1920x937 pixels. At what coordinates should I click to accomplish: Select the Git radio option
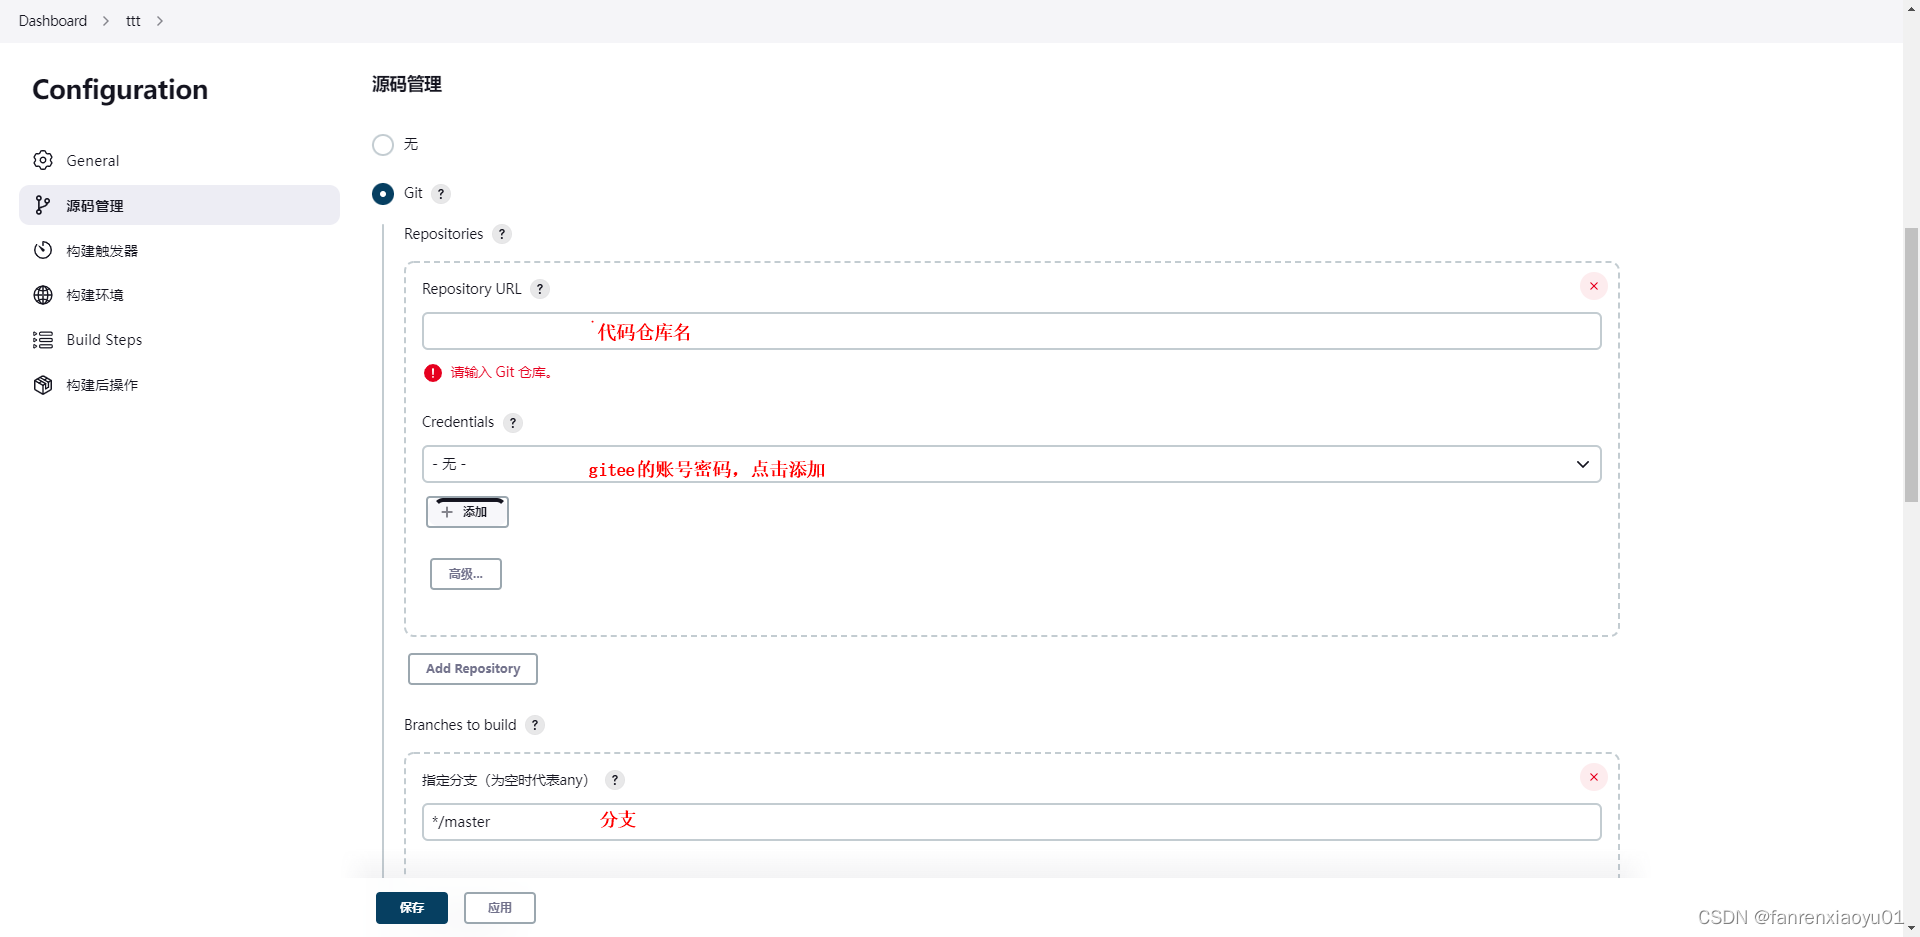point(383,193)
